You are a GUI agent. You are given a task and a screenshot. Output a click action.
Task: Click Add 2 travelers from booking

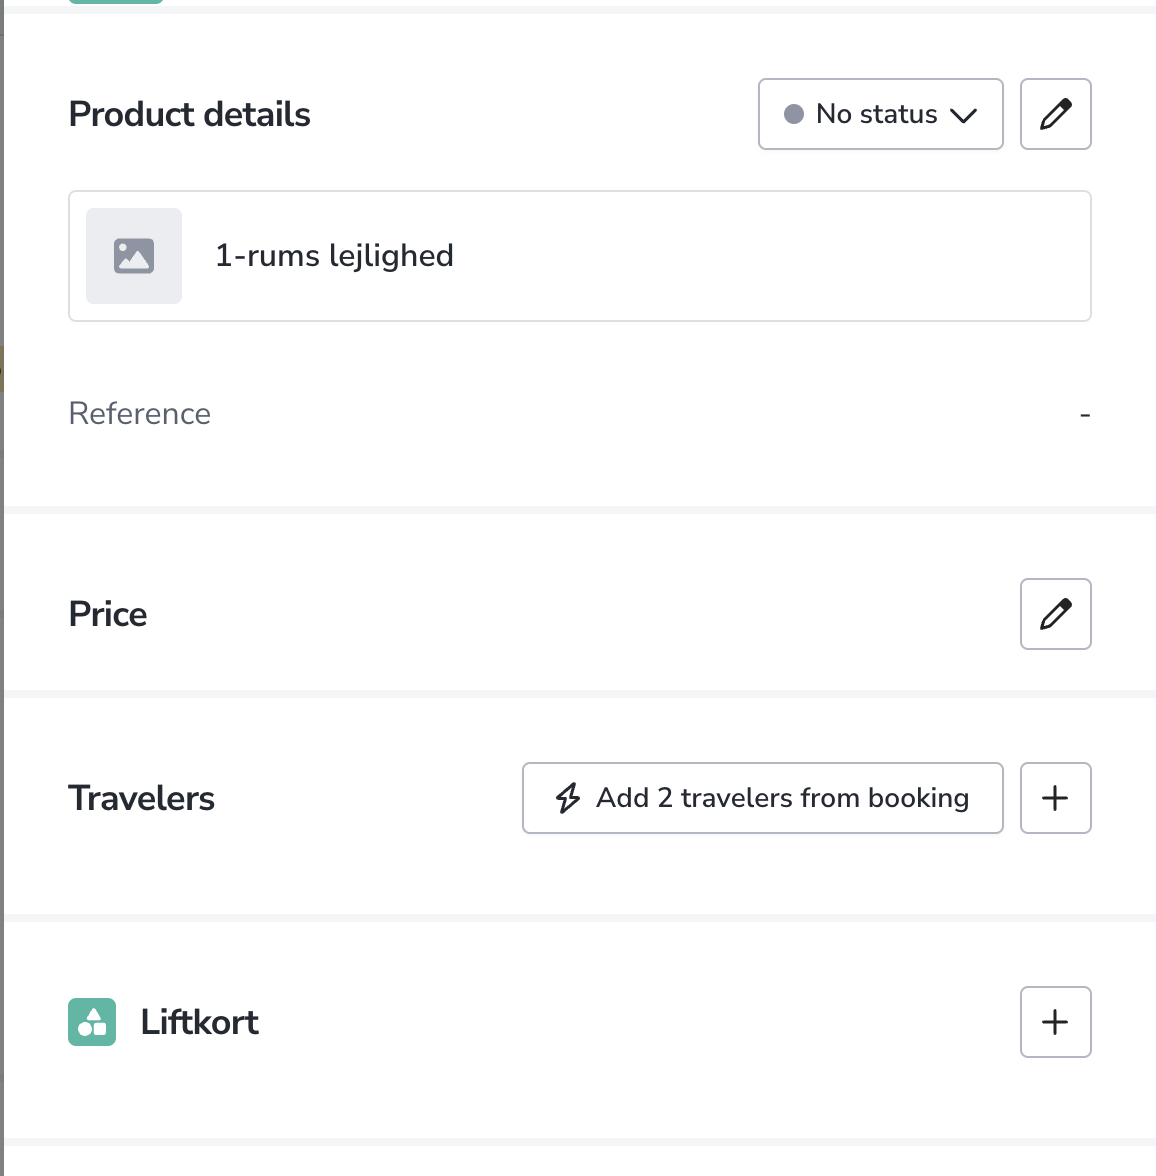point(762,798)
